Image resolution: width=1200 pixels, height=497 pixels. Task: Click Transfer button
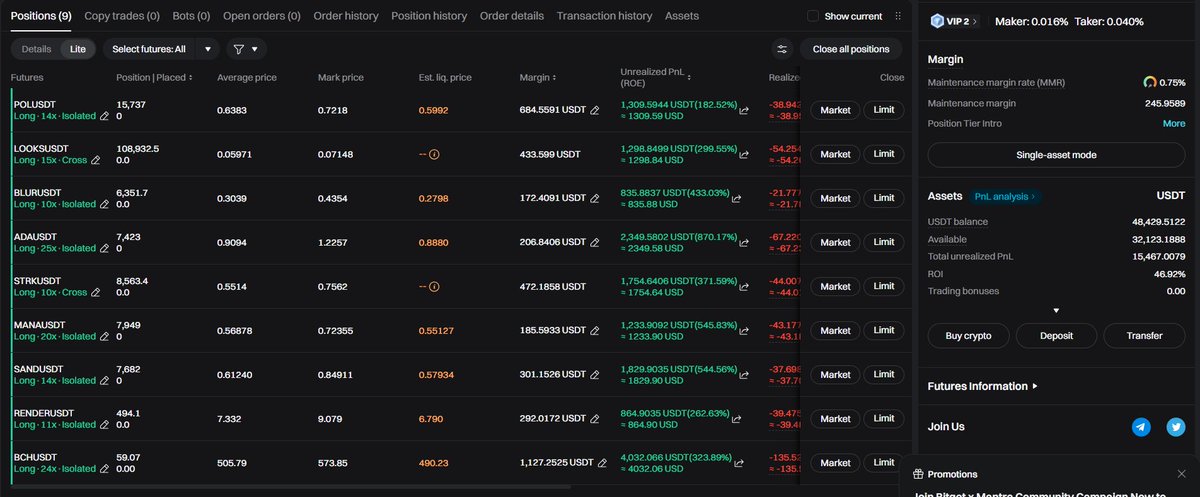click(1144, 336)
